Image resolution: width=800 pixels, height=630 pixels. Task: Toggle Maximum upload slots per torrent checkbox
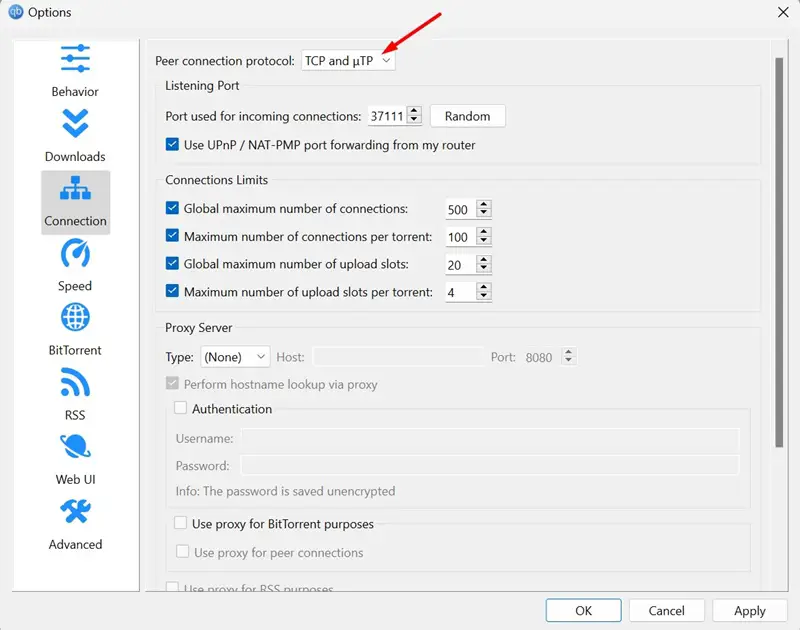point(172,291)
